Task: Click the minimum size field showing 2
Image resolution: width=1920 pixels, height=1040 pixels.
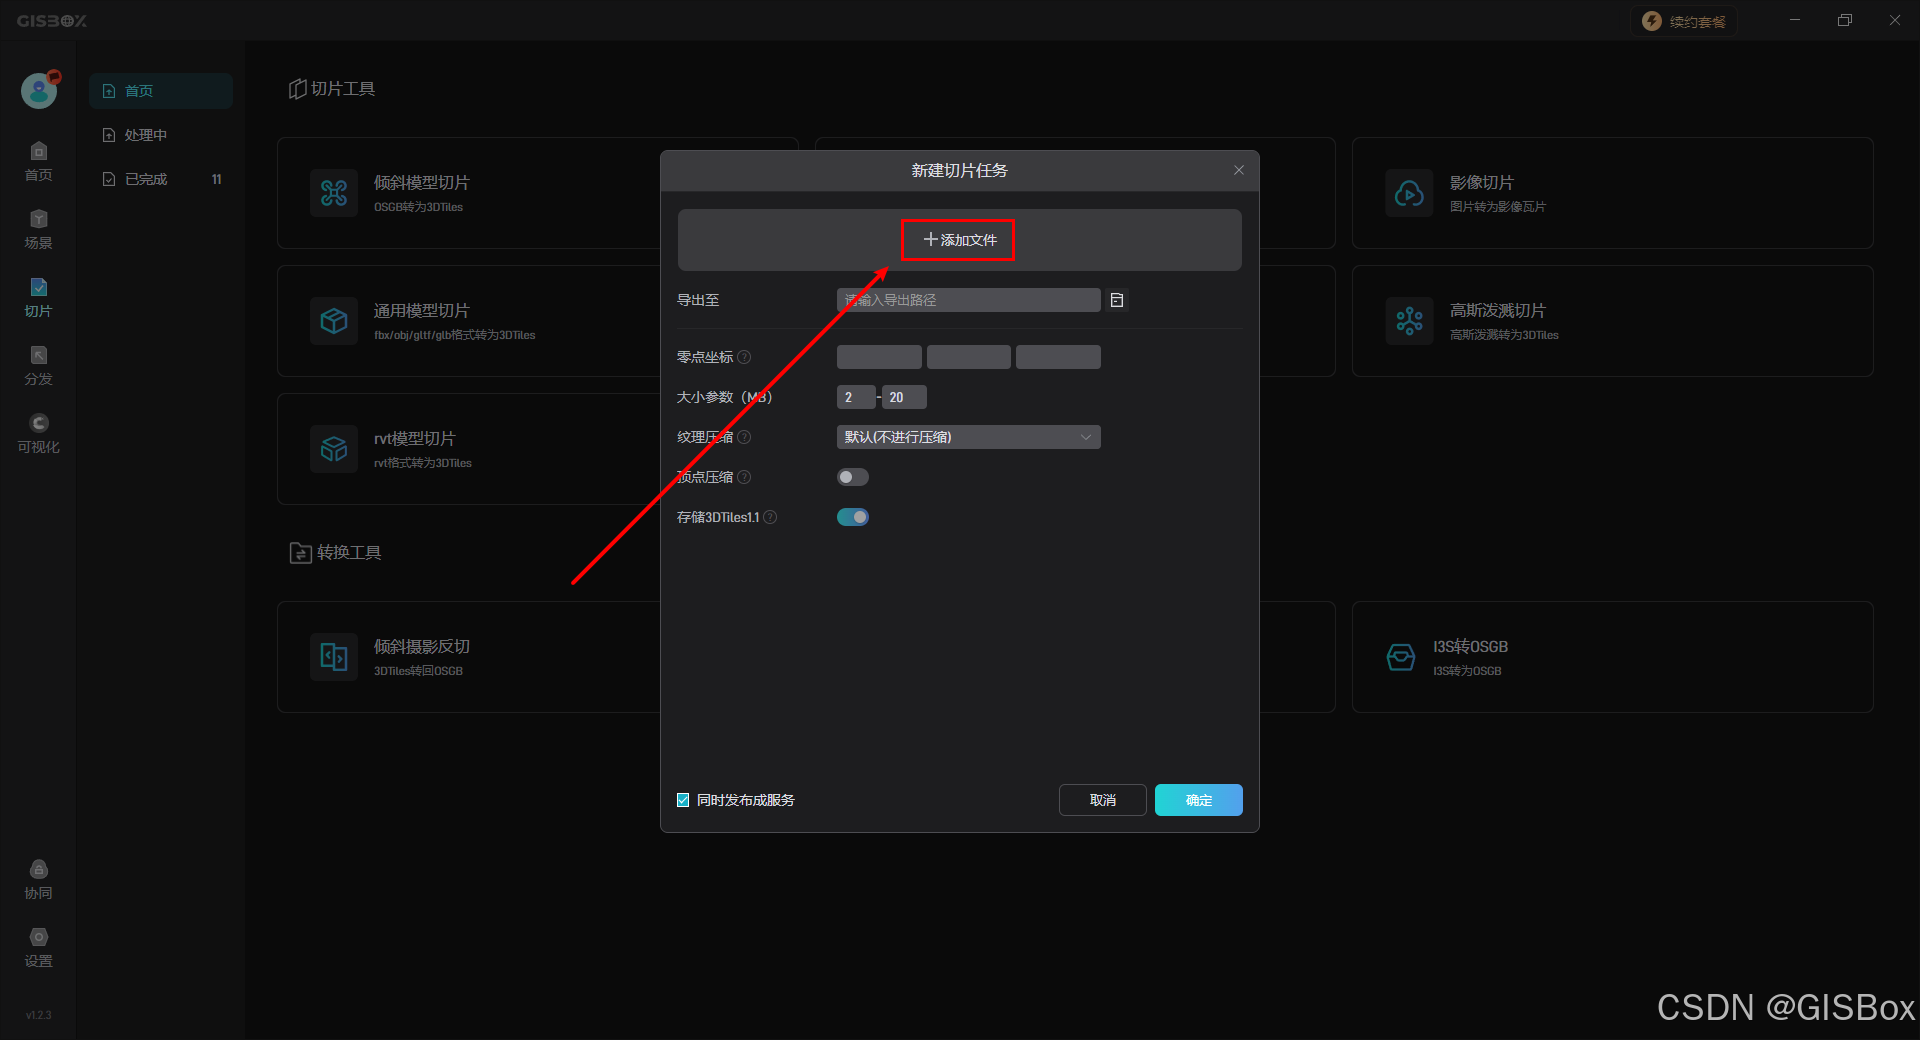Action: coord(856,397)
